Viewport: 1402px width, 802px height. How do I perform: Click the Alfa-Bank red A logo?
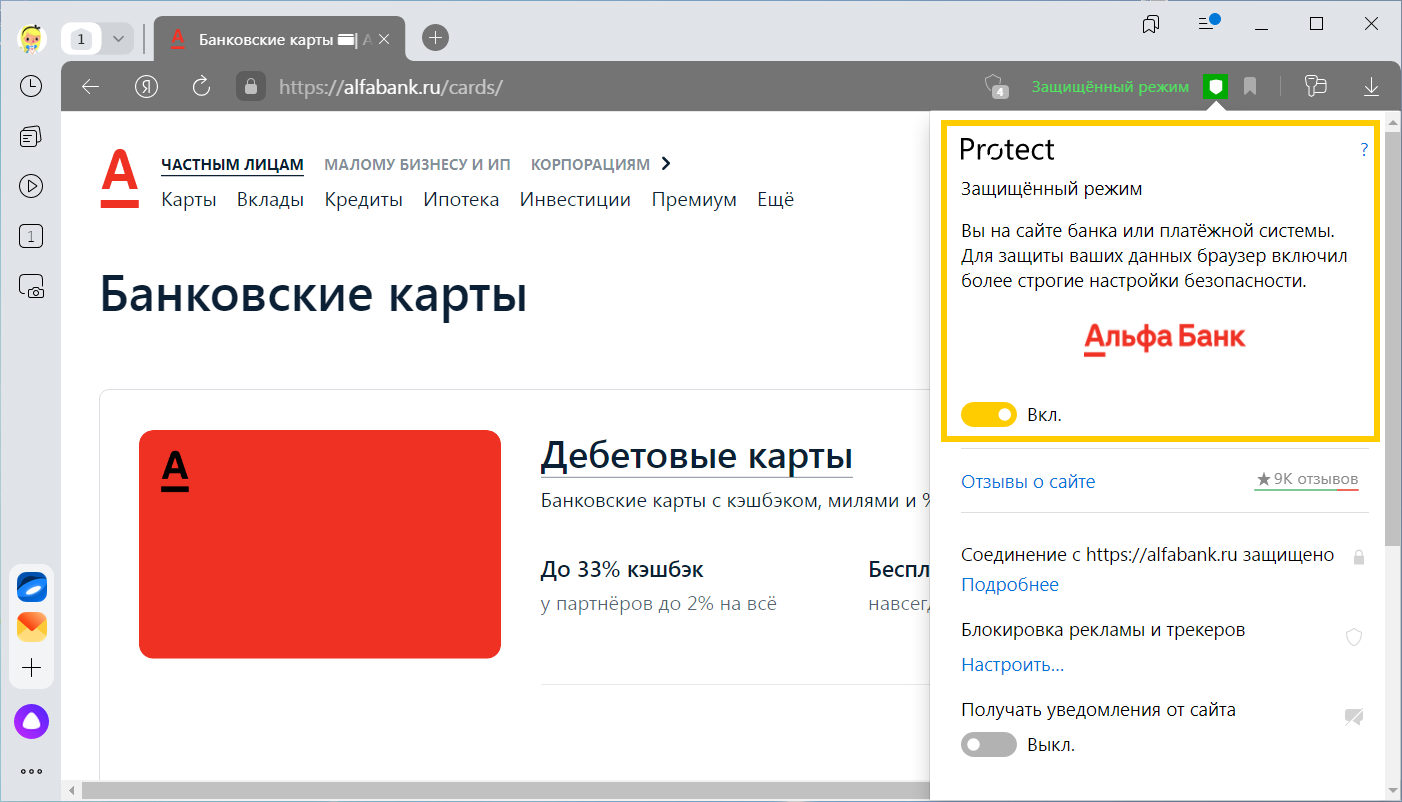(120, 179)
